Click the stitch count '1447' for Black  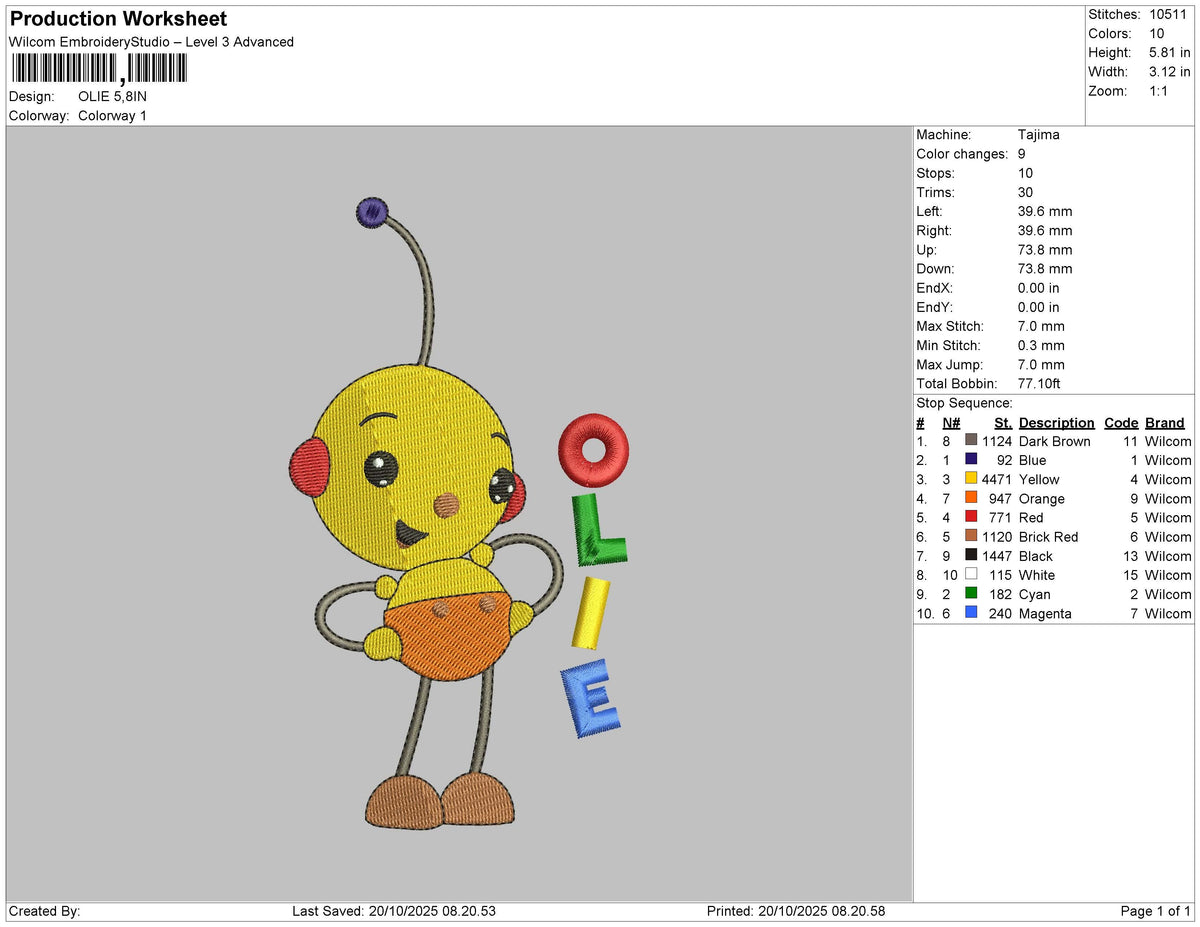click(997, 556)
